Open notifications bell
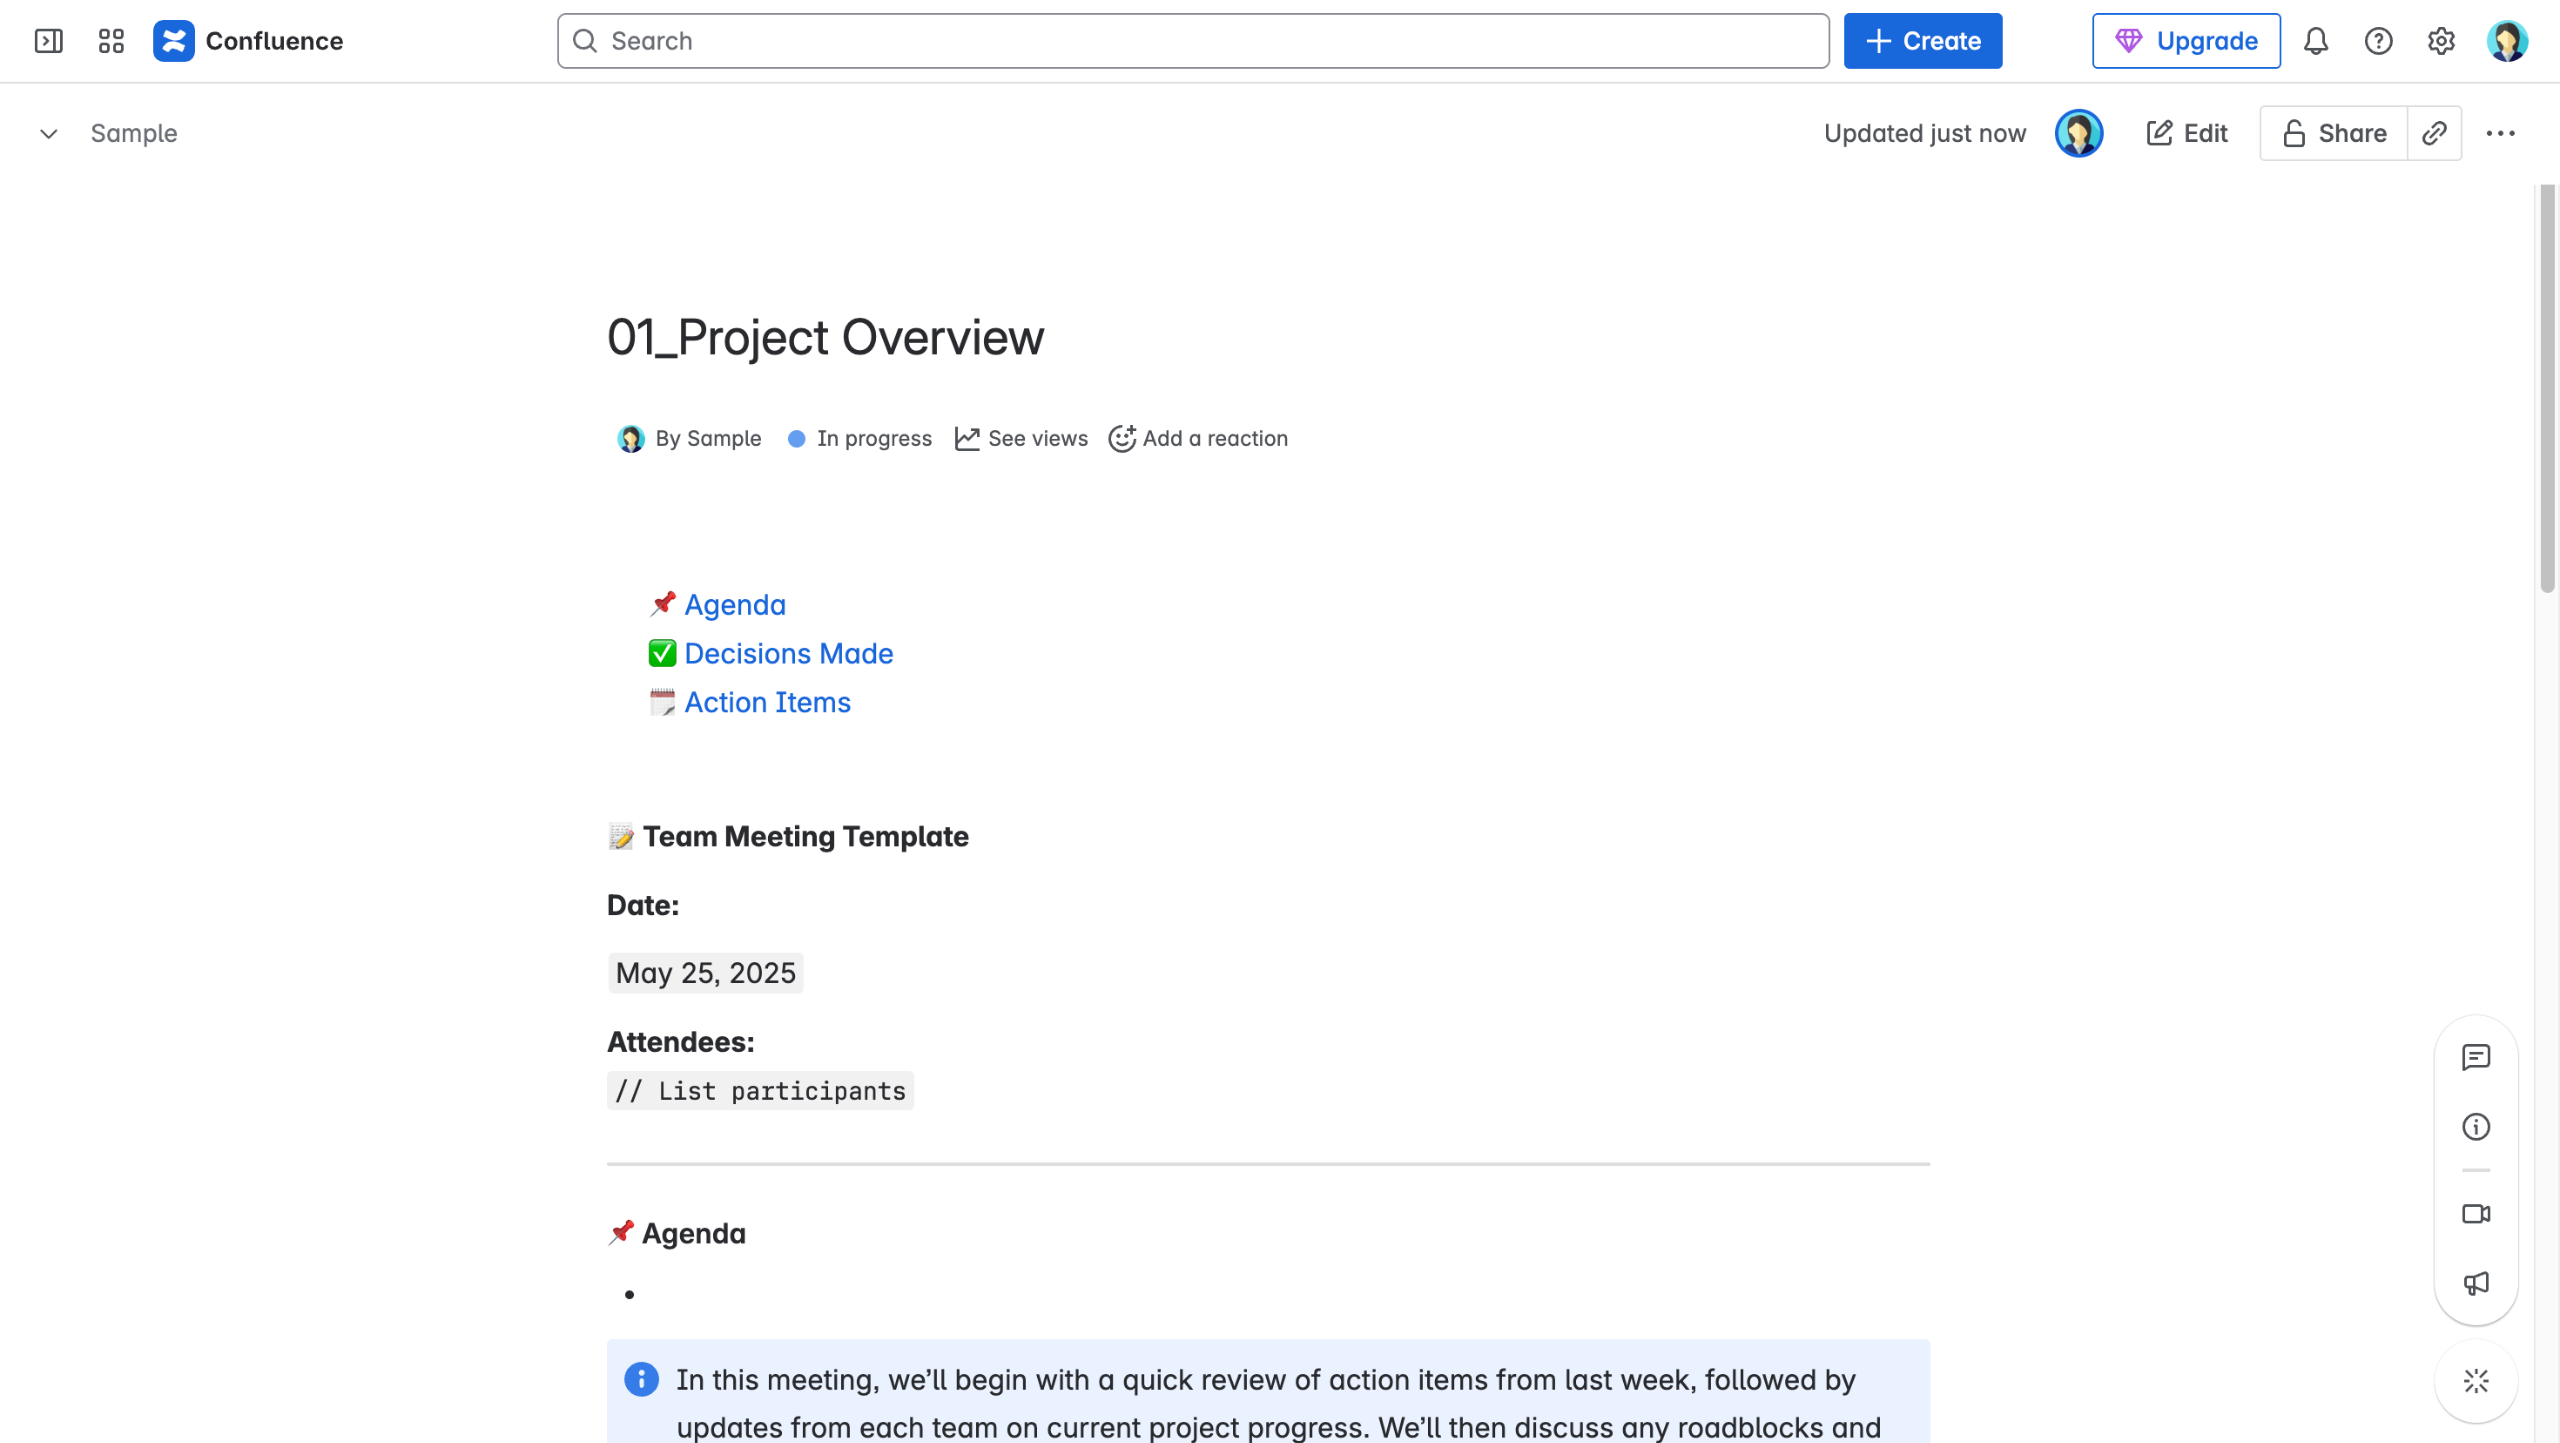The height and width of the screenshot is (1443, 2560). (2316, 41)
